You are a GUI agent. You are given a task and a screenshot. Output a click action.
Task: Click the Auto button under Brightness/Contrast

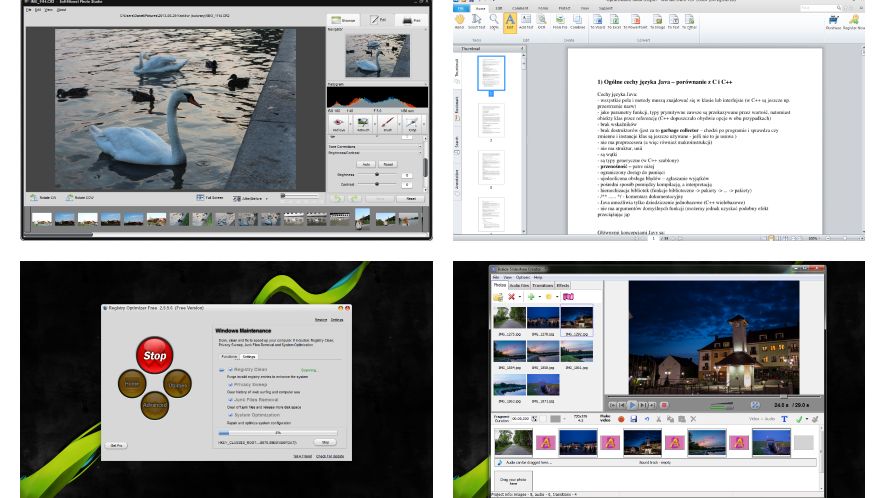click(366, 164)
